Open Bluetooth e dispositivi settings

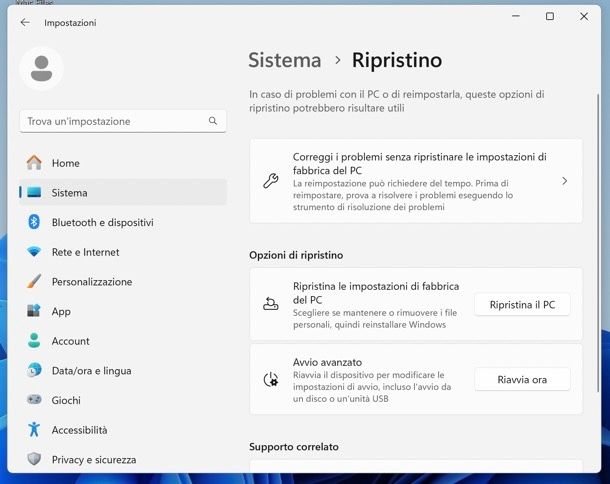click(123, 222)
